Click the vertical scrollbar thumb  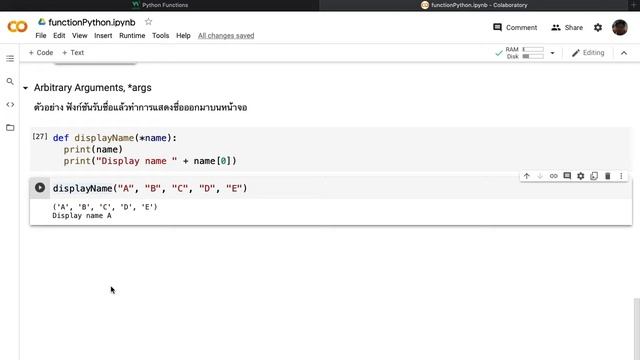coord(636,329)
